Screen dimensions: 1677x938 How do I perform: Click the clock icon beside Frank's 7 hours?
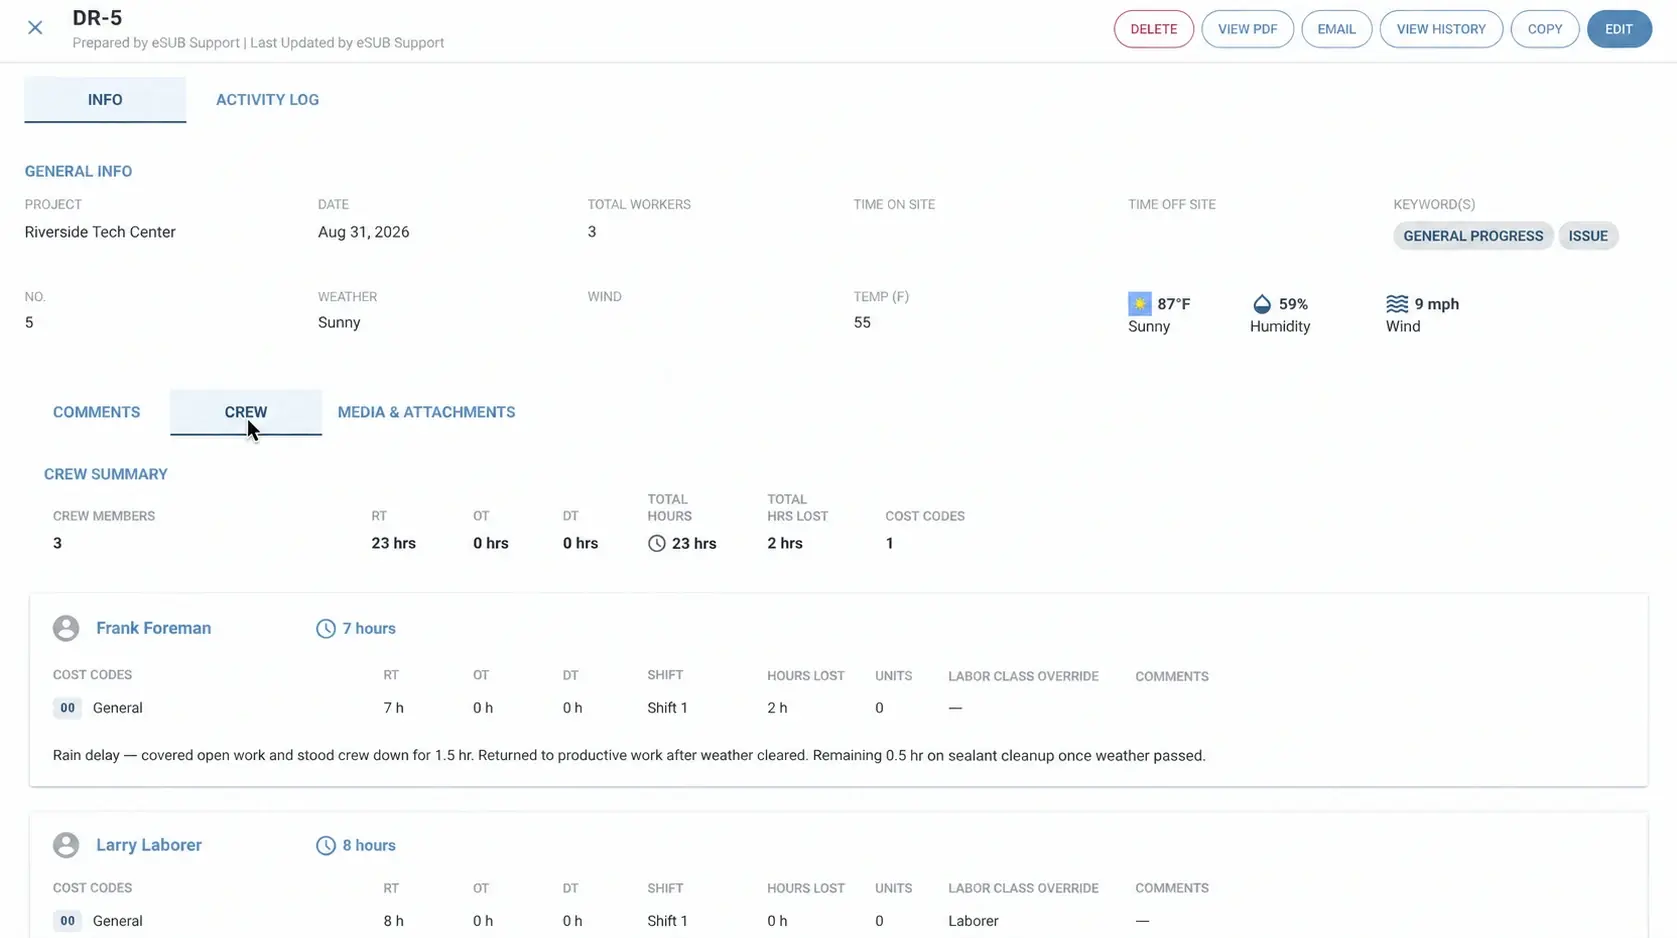pos(326,628)
